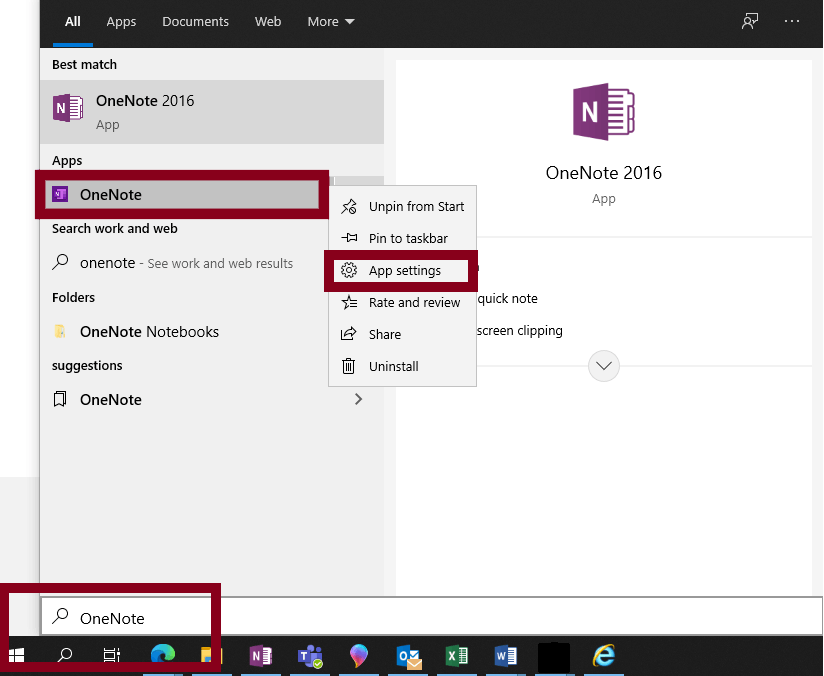Choose Uninstall from the context menu

(403, 366)
